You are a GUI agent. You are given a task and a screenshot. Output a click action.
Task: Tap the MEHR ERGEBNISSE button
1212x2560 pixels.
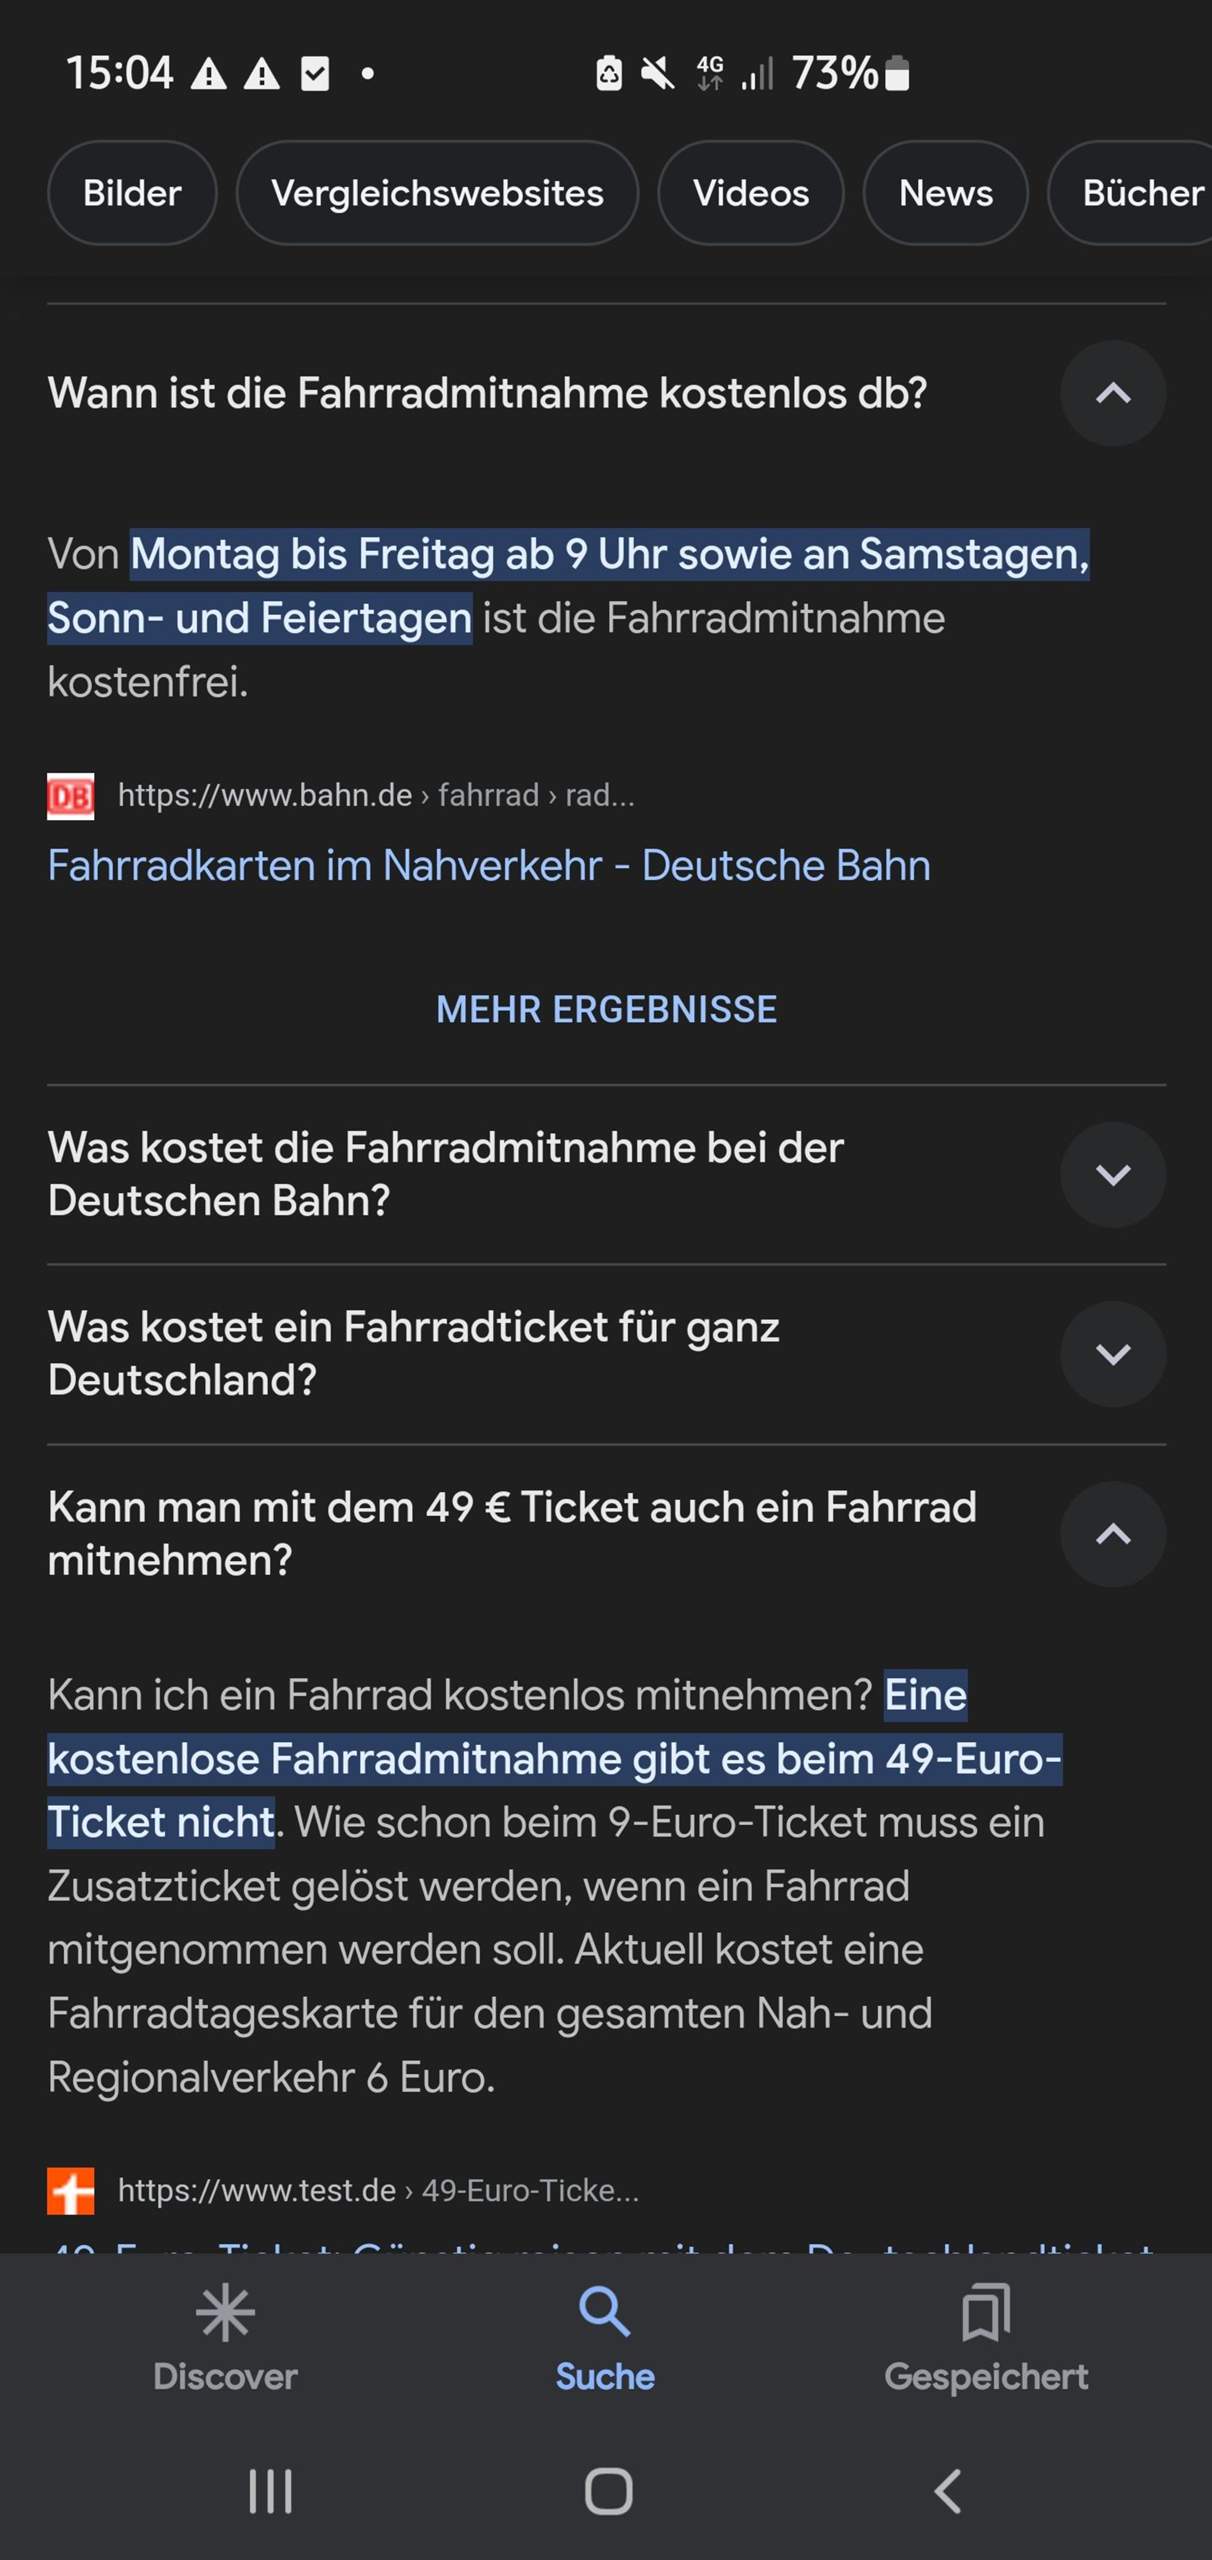coord(606,1010)
